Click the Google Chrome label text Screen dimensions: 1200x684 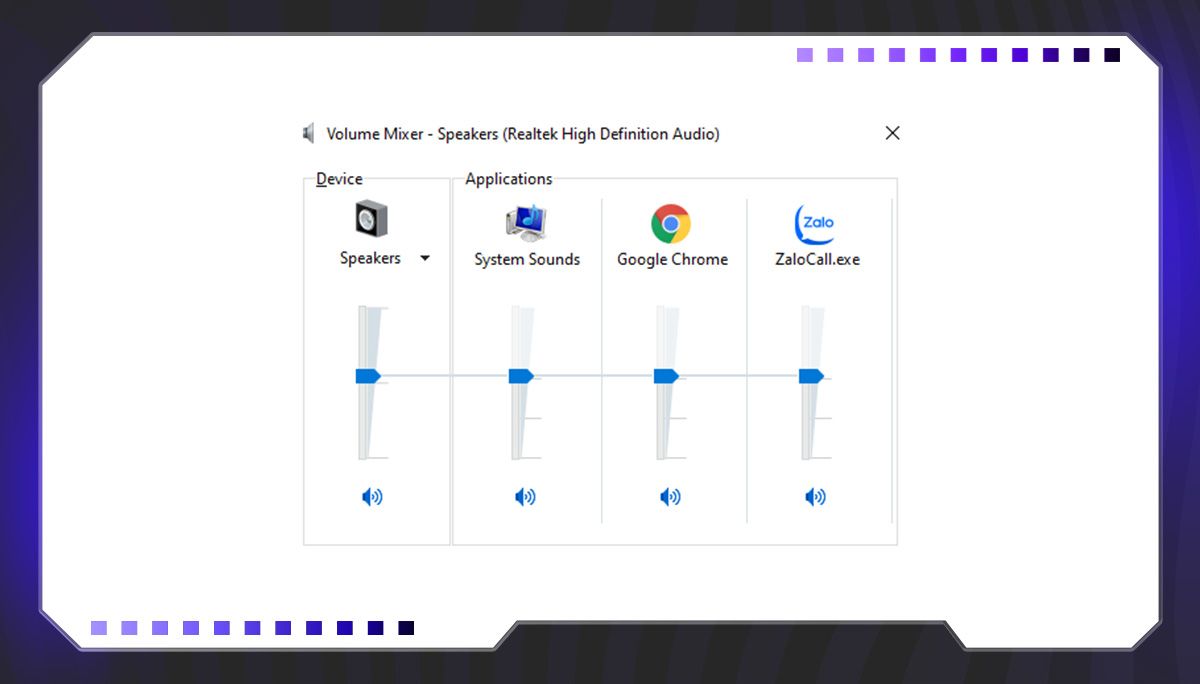coord(672,259)
